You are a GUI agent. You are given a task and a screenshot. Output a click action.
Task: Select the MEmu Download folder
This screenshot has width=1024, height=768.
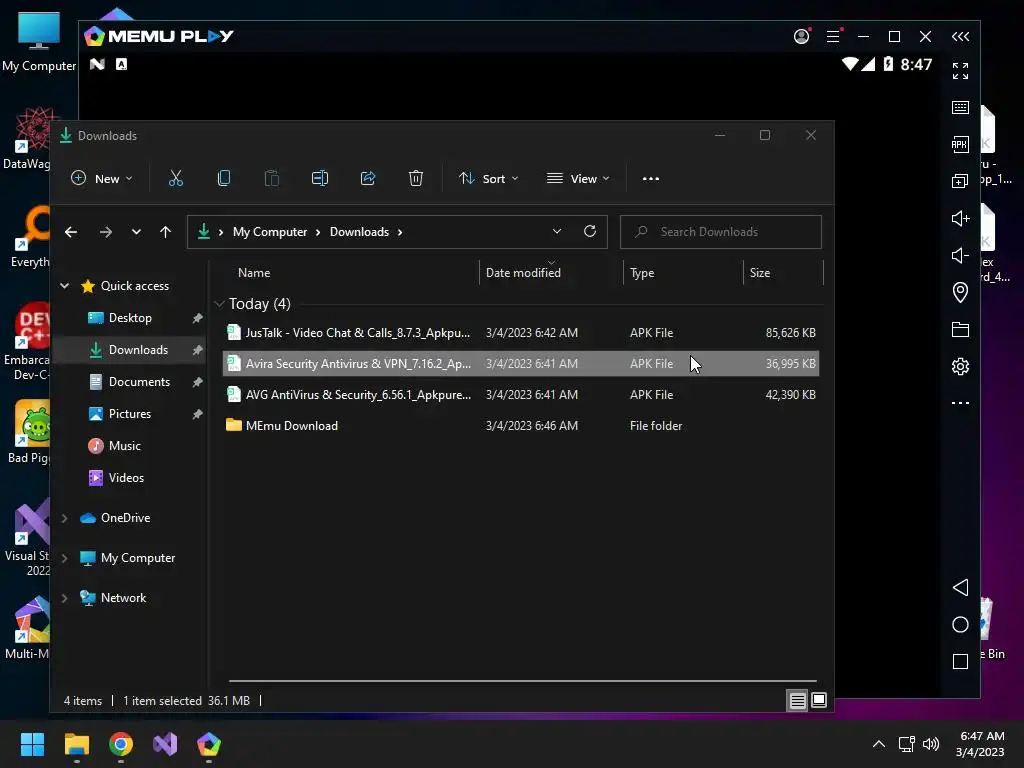click(520, 426)
